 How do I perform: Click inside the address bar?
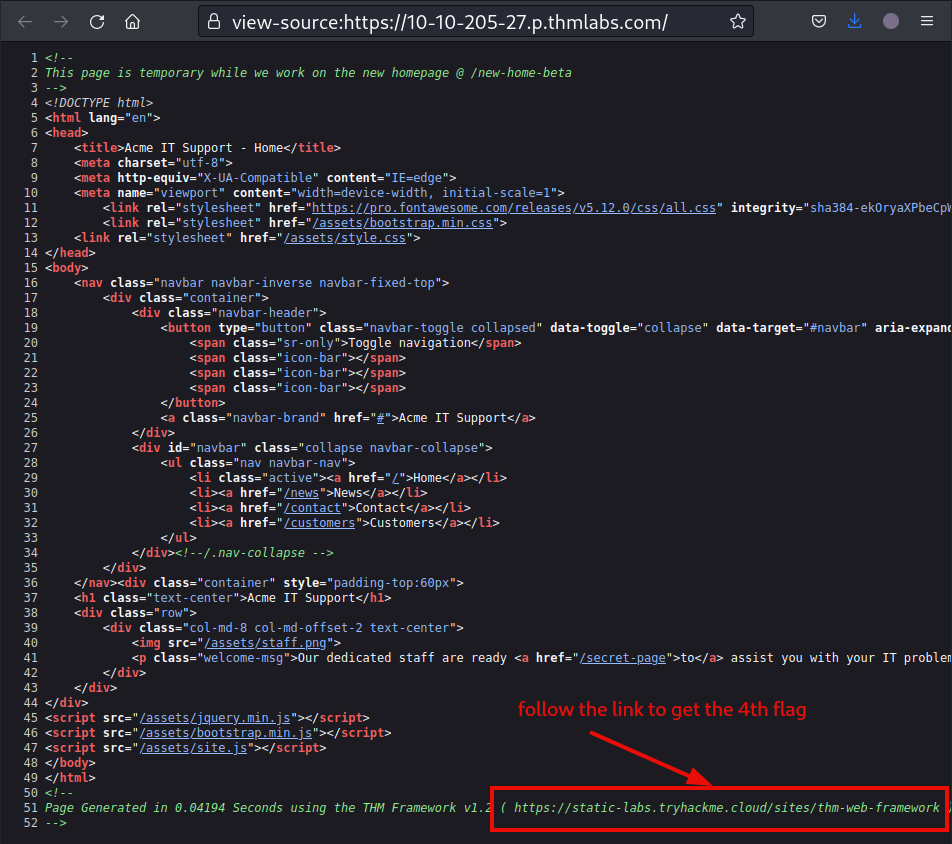point(450,21)
